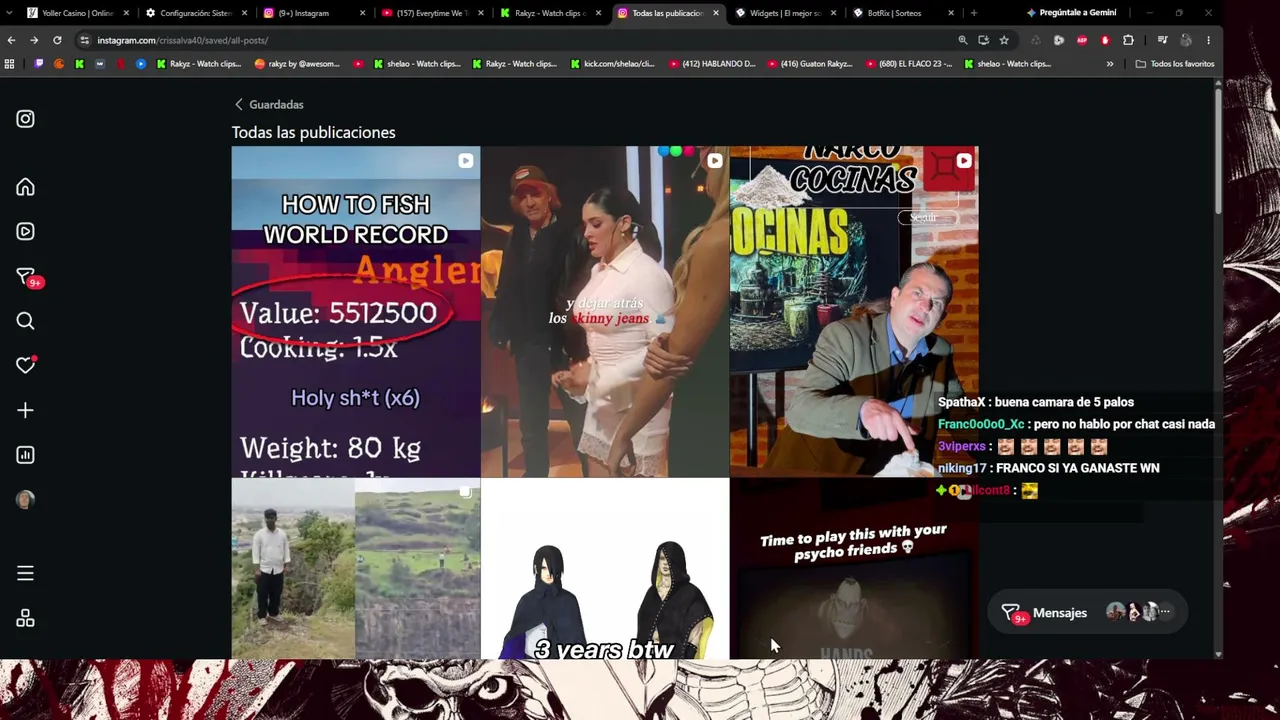Close the BotRix Sorteos tab

click(952, 13)
